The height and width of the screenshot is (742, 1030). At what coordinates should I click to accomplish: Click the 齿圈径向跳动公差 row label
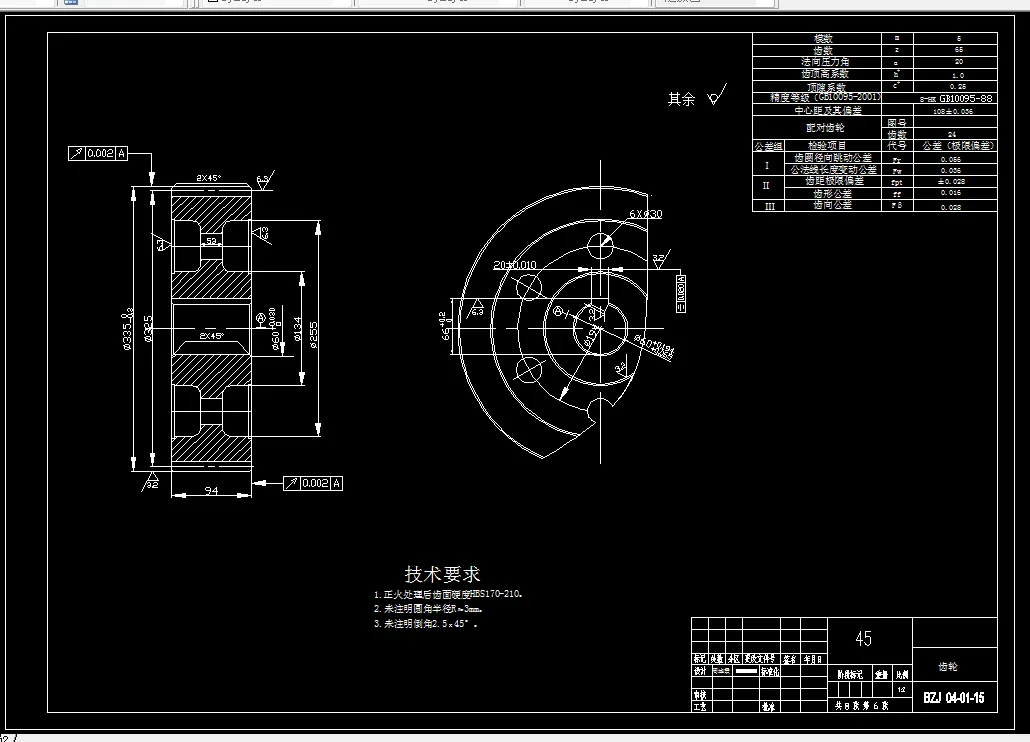coord(832,158)
